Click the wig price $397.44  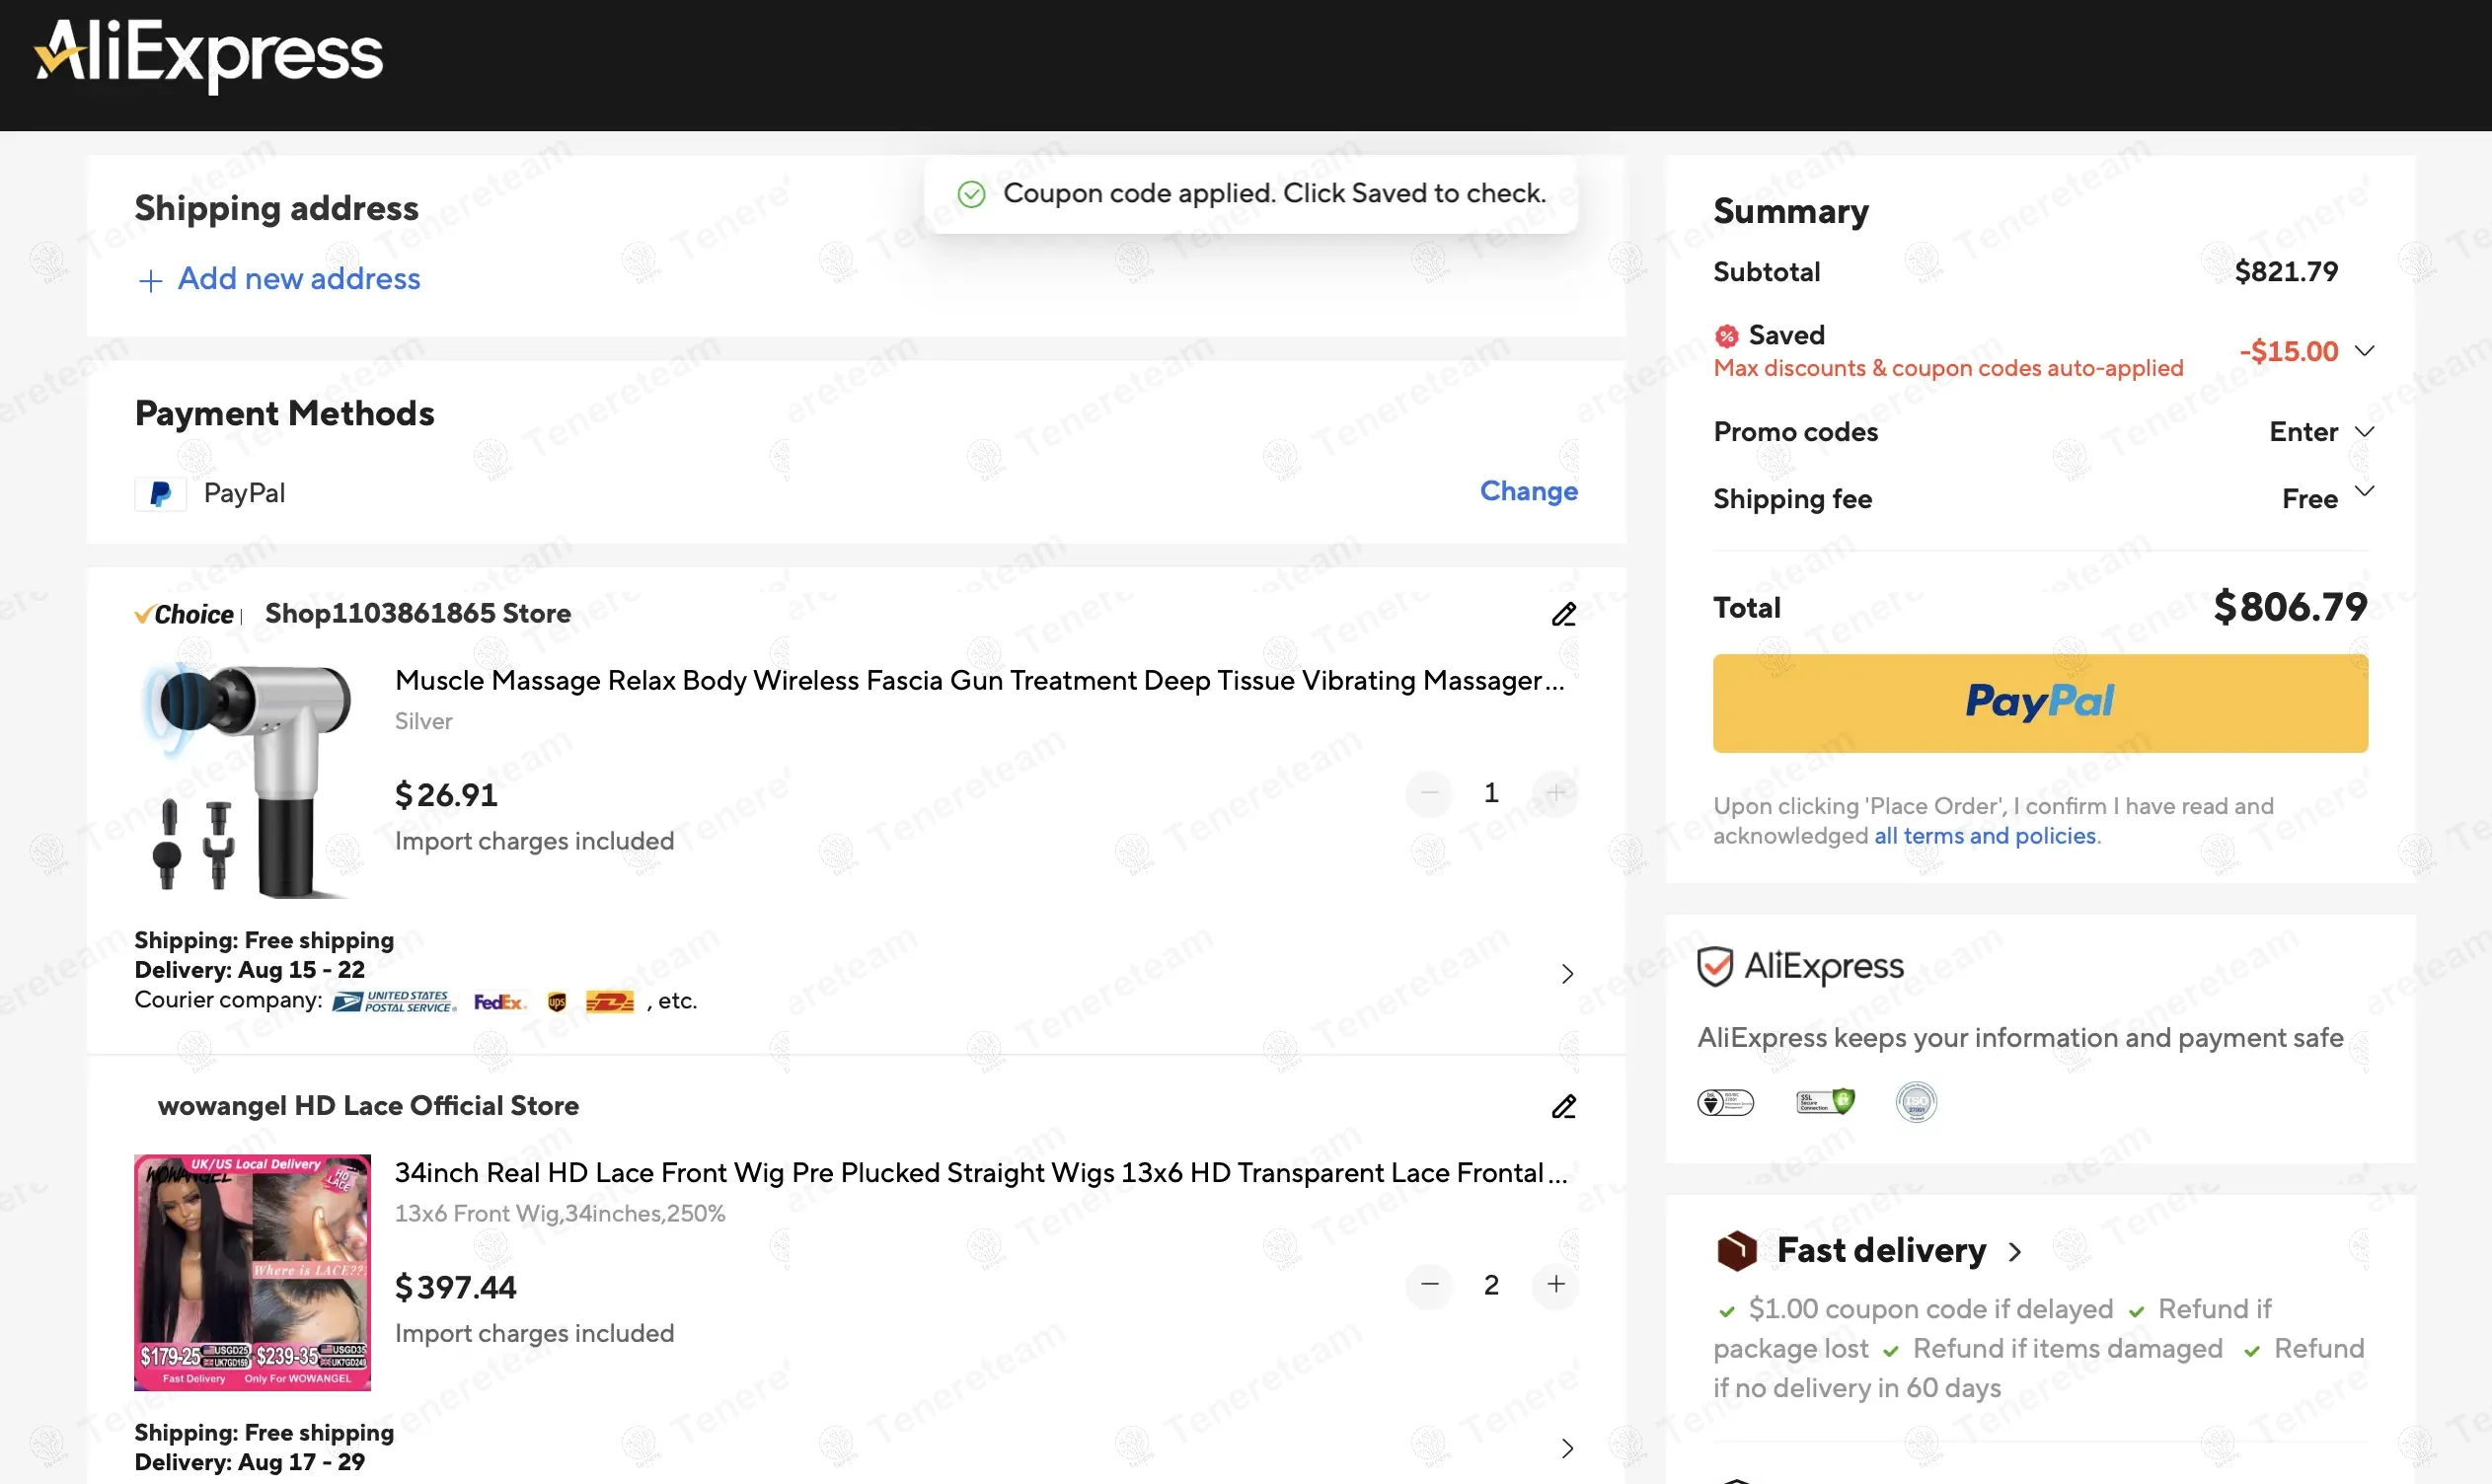pos(456,1287)
